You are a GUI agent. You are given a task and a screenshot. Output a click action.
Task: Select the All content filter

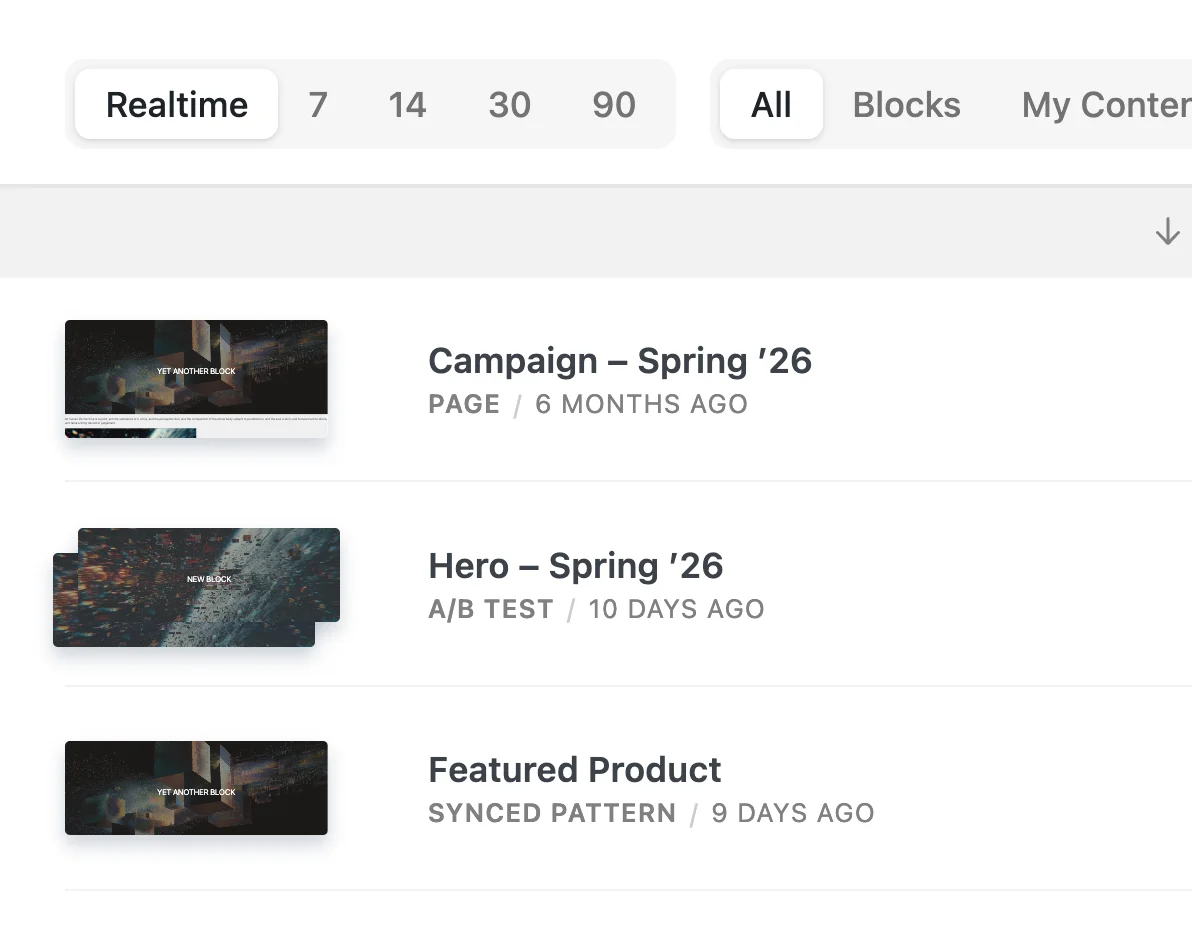point(771,105)
